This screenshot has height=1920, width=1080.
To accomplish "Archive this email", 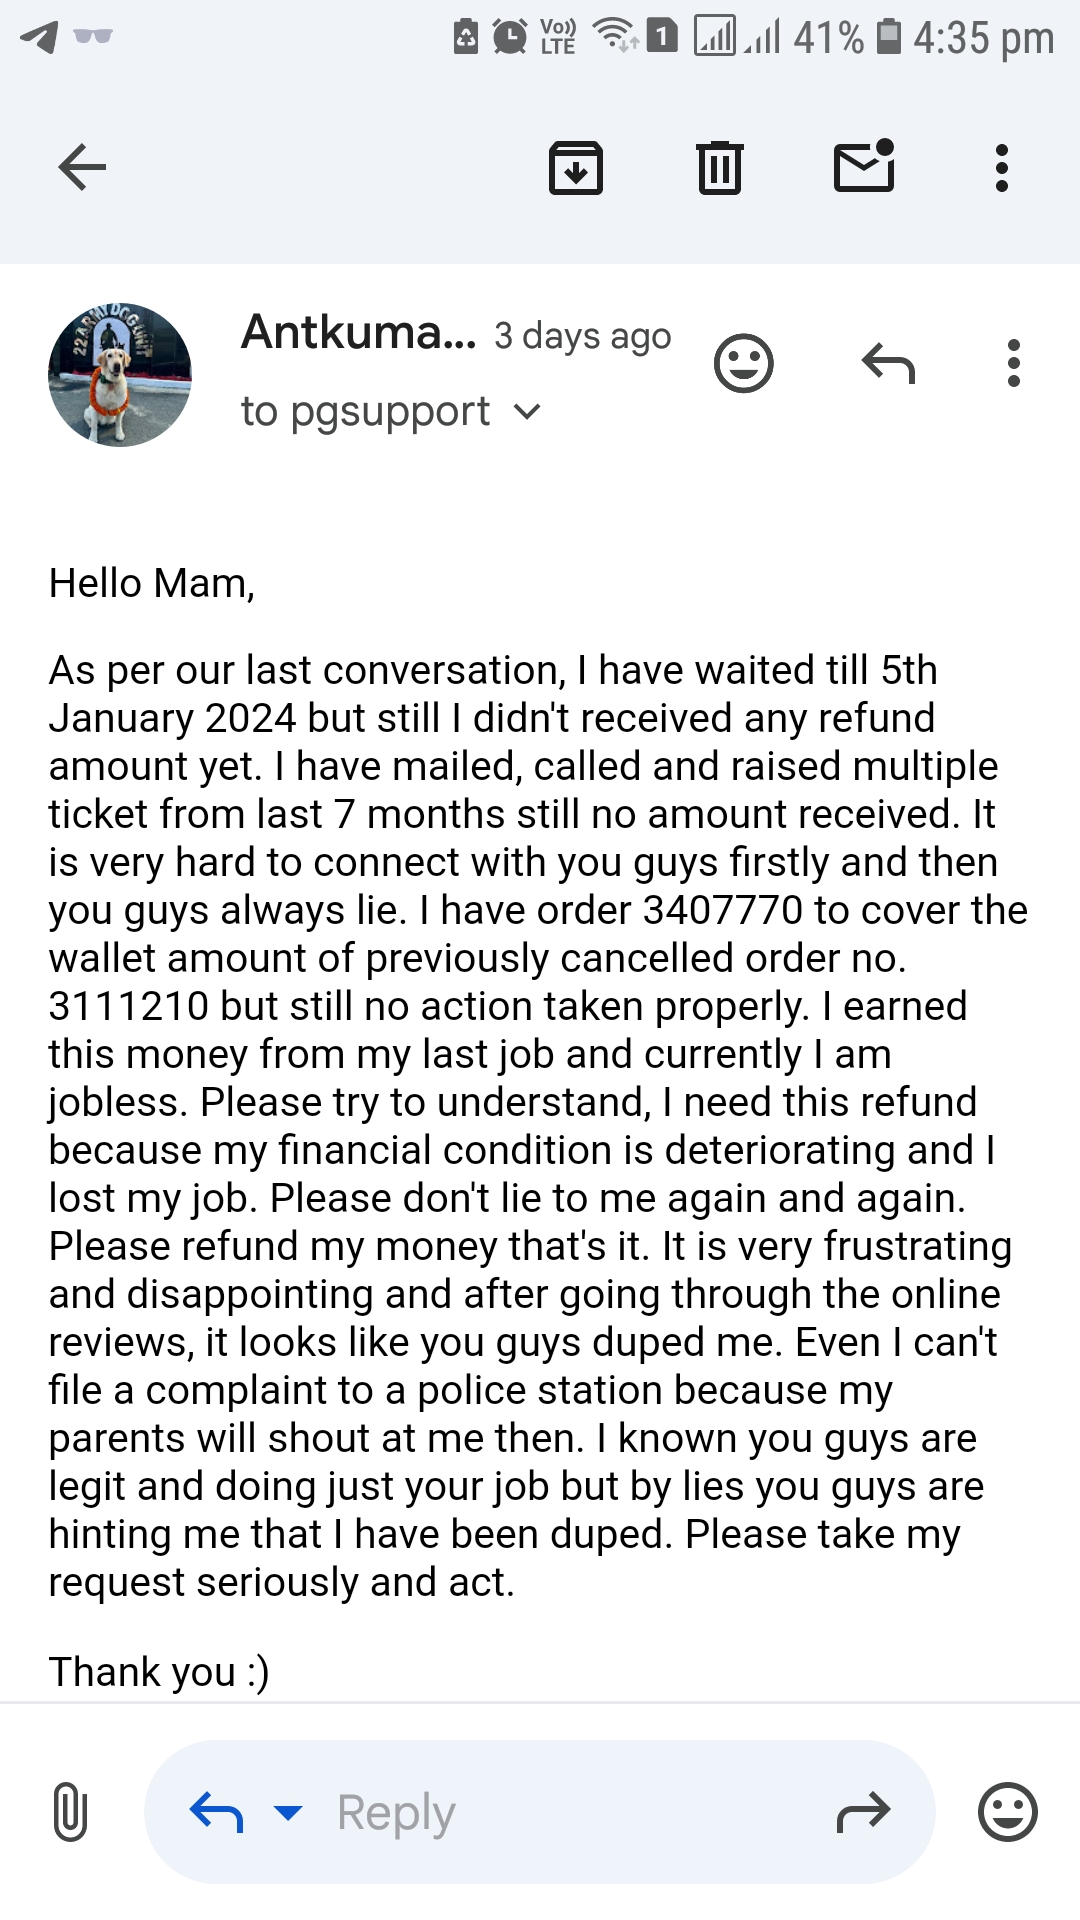I will click(575, 167).
